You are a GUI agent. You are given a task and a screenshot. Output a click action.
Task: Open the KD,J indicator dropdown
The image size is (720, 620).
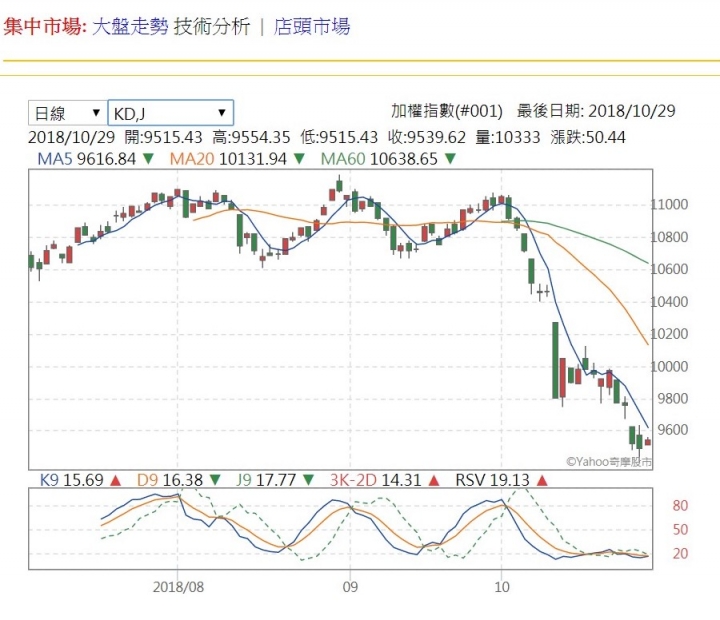click(170, 113)
